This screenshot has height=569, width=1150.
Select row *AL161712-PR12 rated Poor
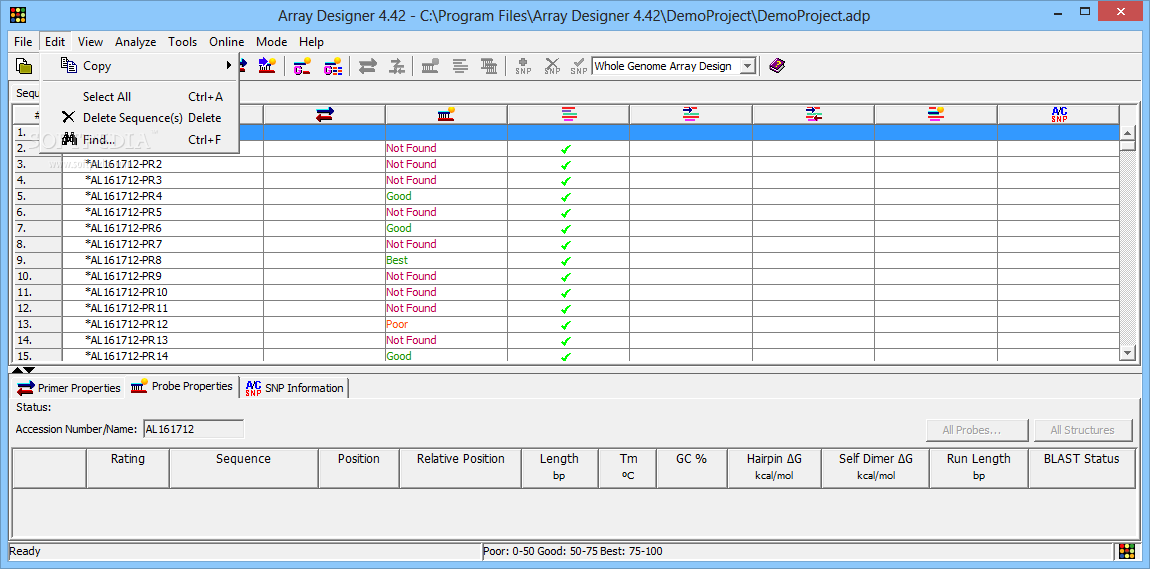(567, 325)
